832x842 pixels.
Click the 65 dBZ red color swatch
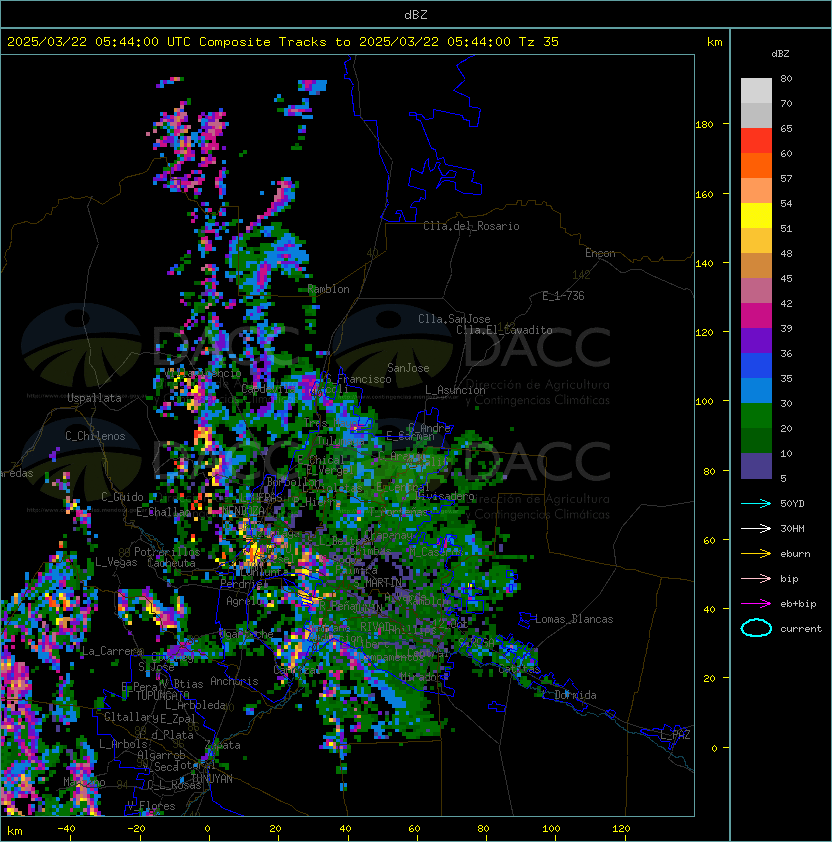(x=756, y=140)
